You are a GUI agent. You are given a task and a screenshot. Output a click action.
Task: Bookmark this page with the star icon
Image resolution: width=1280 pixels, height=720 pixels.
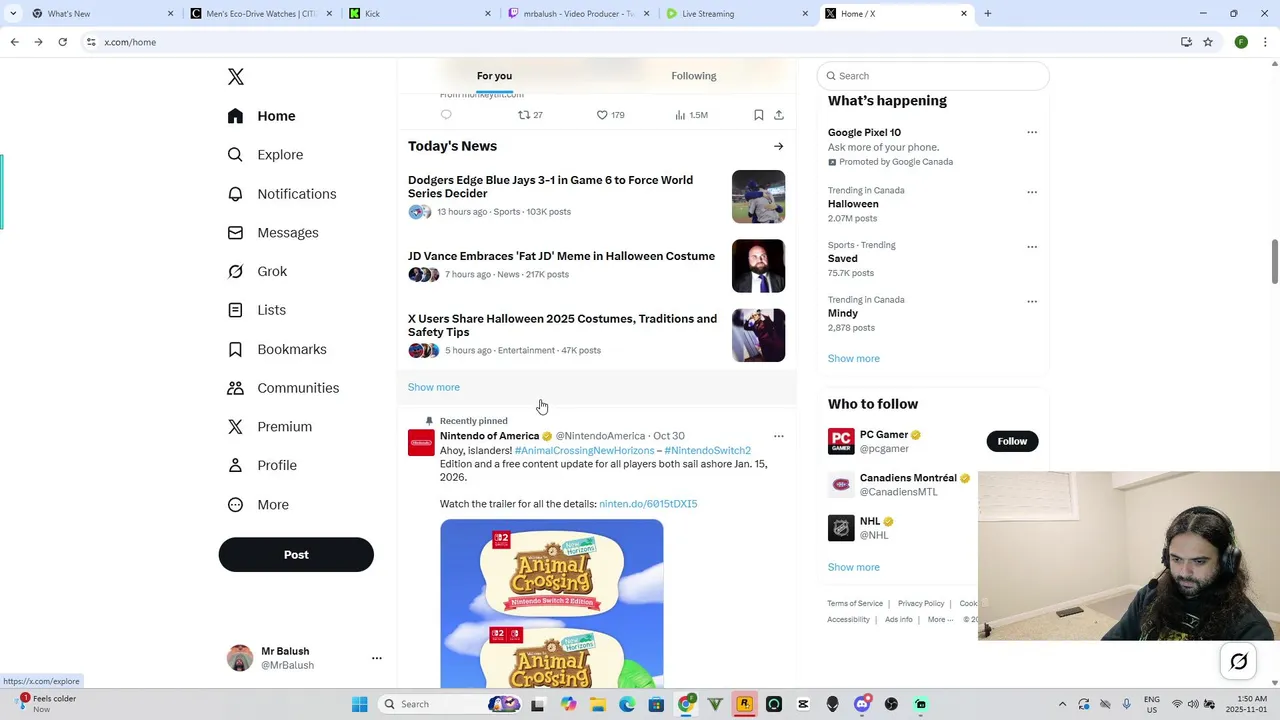pos(1208,42)
